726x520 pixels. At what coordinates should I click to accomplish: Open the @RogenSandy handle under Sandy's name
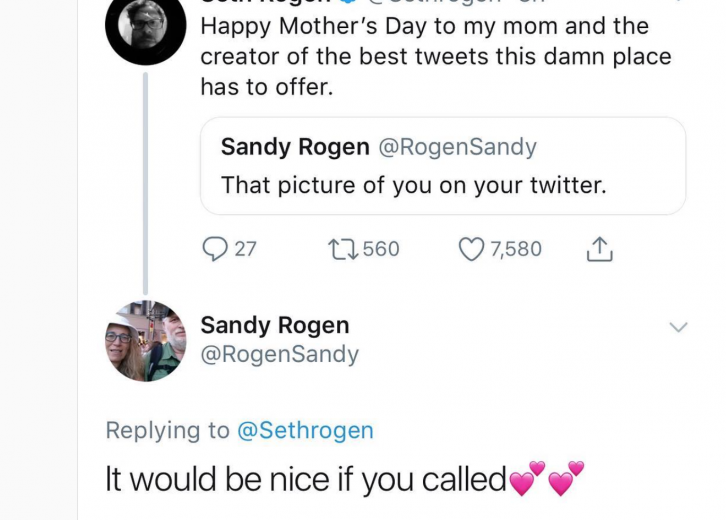tap(280, 354)
